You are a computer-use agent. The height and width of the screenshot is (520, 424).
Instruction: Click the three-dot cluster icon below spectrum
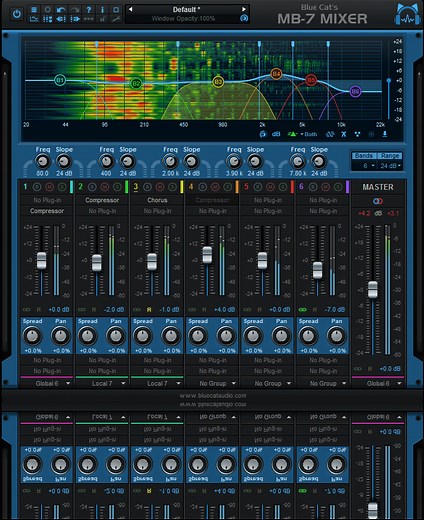point(357,134)
